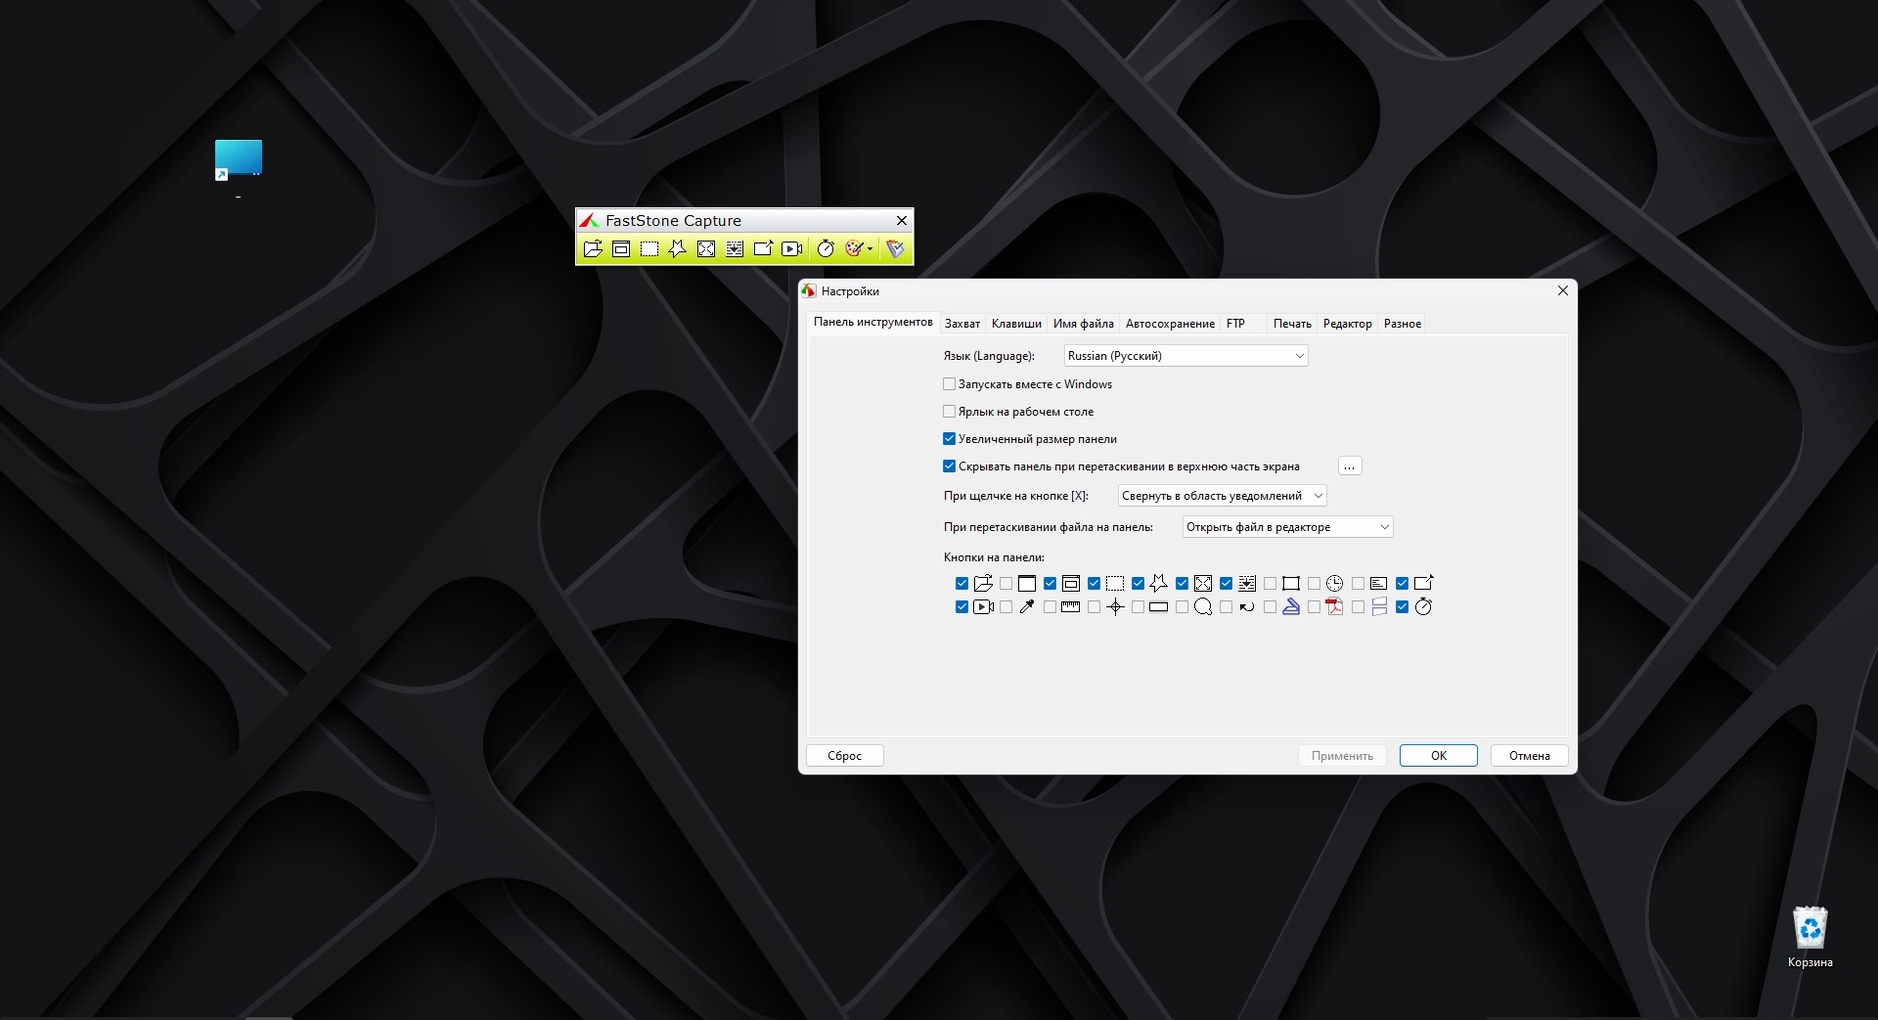Screen dimensions: 1878x1020
Task: Open Settings clipboard-check icon on FastStone toolbar
Action: pyautogui.click(x=895, y=249)
